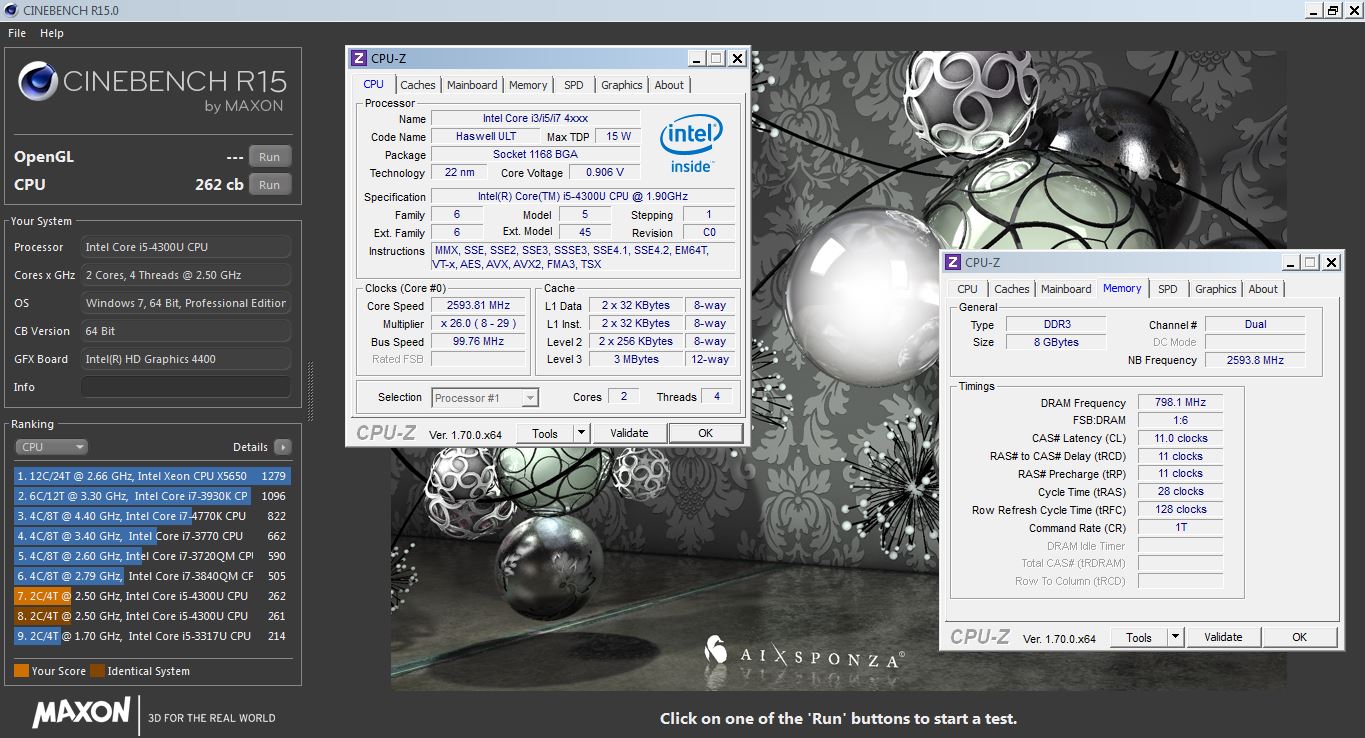Select ranking row Core i7-3840QM 505
Viewport: 1365px width, 738px height.
[152, 576]
